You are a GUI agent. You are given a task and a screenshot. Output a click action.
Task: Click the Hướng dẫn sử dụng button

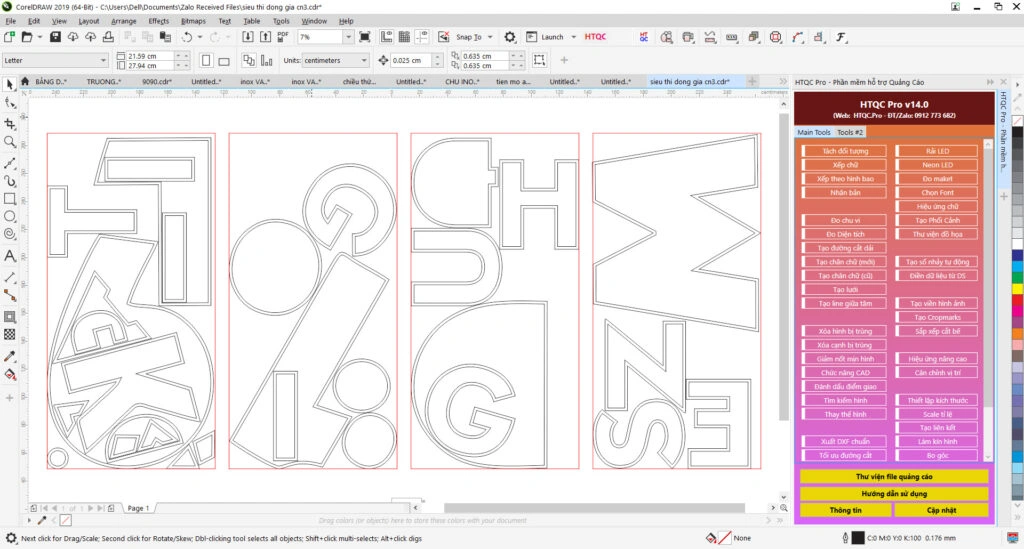[894, 493]
